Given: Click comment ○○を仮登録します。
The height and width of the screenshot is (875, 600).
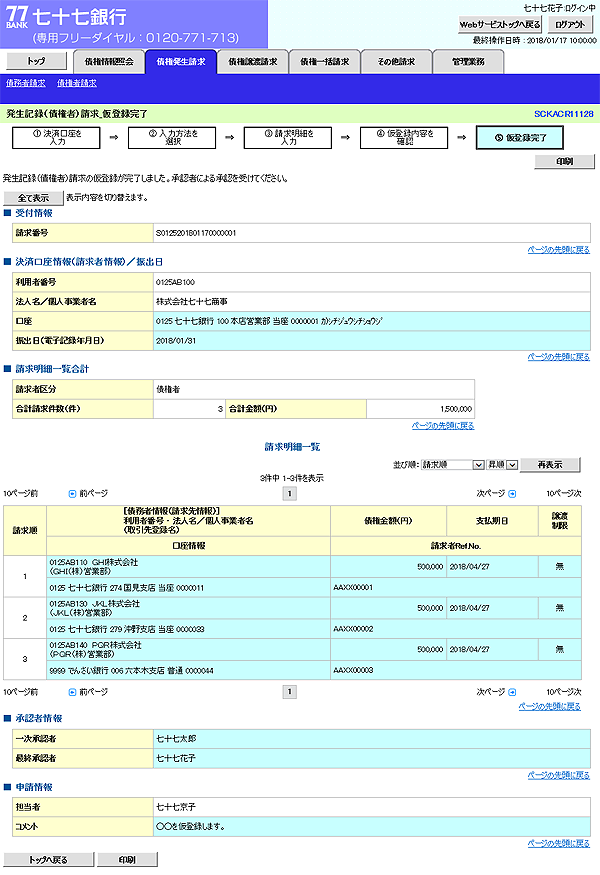Looking at the screenshot, I should click(190, 826).
